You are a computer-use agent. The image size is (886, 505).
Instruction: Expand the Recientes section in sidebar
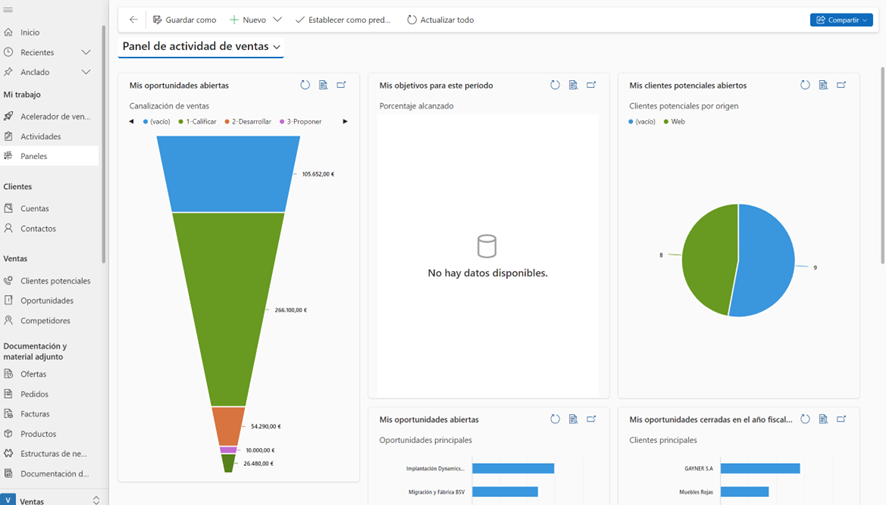pos(86,52)
